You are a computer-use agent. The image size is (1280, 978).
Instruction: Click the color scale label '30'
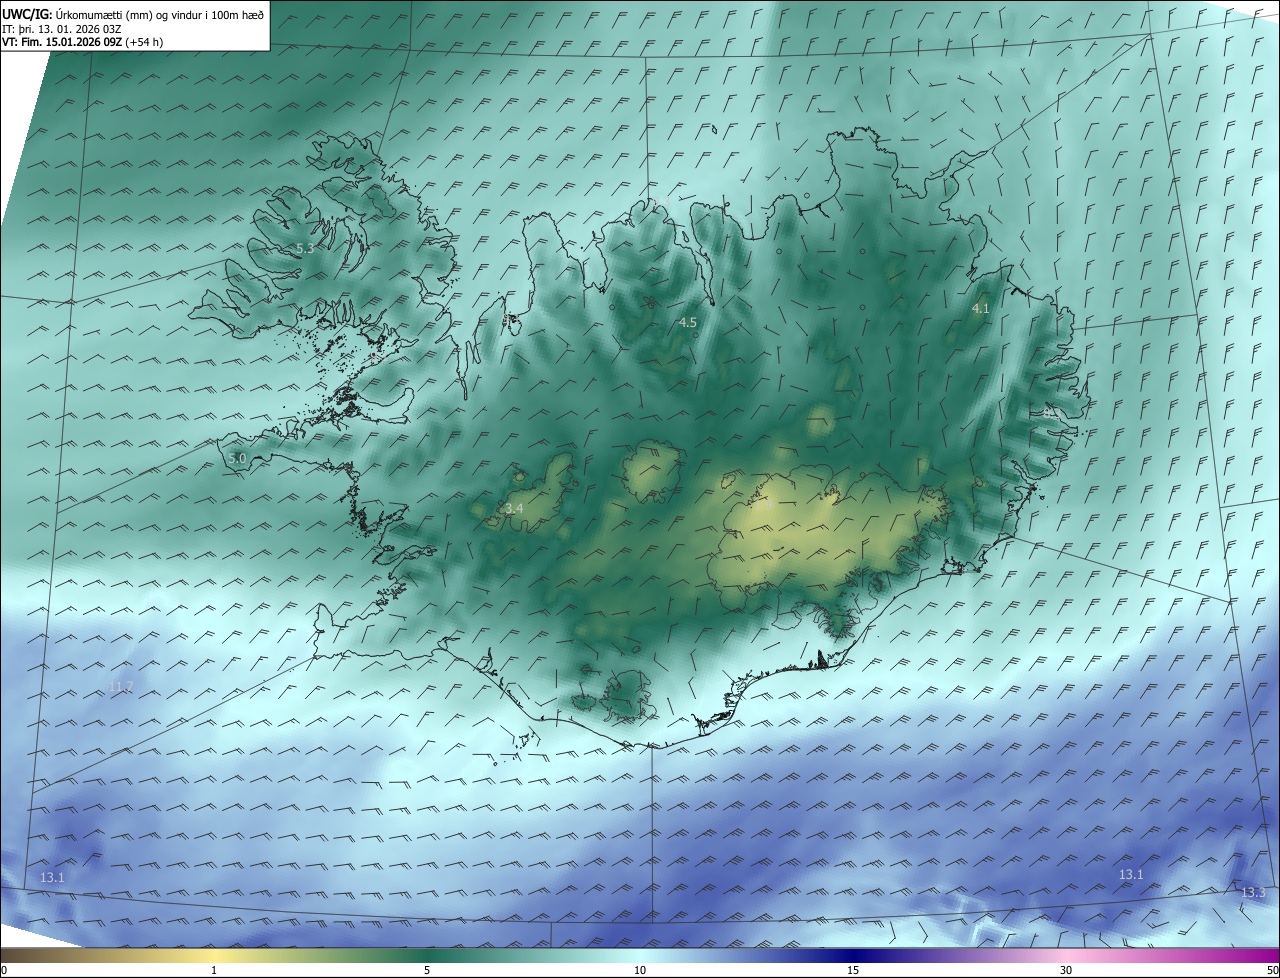click(1066, 970)
